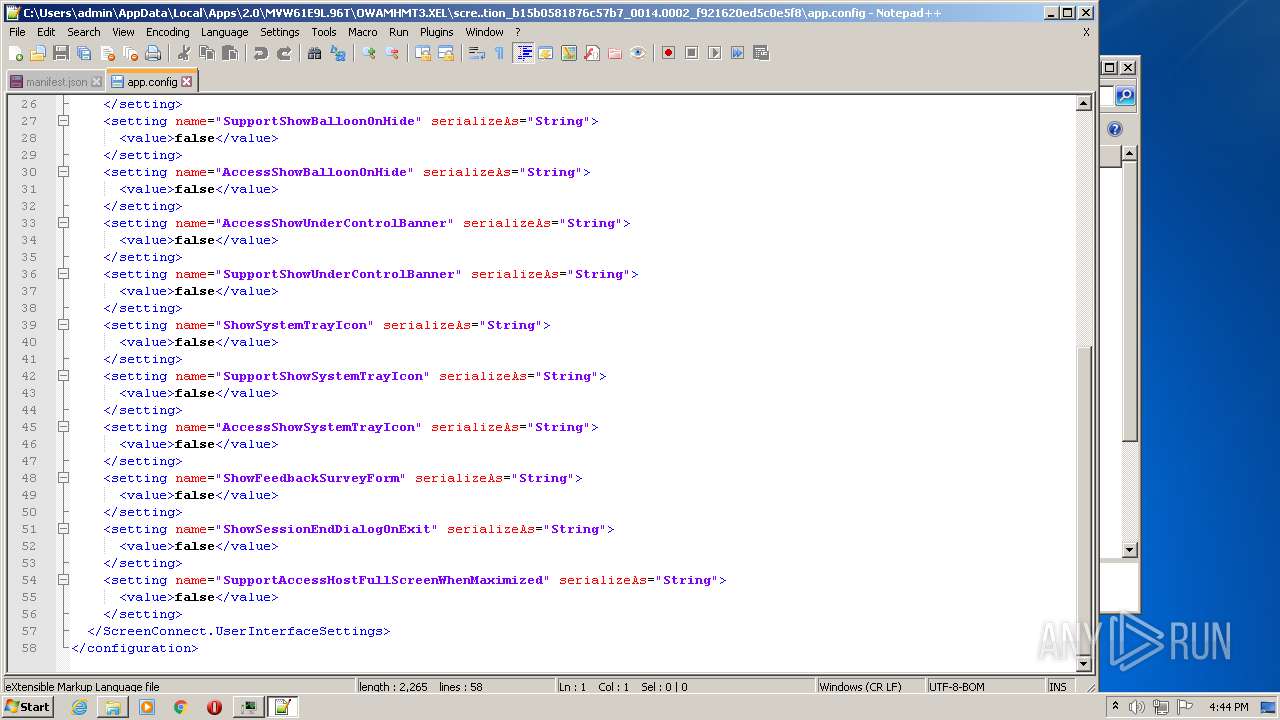This screenshot has height=720, width=1280.
Task: Open the Windows Start button
Action: pos(27,707)
